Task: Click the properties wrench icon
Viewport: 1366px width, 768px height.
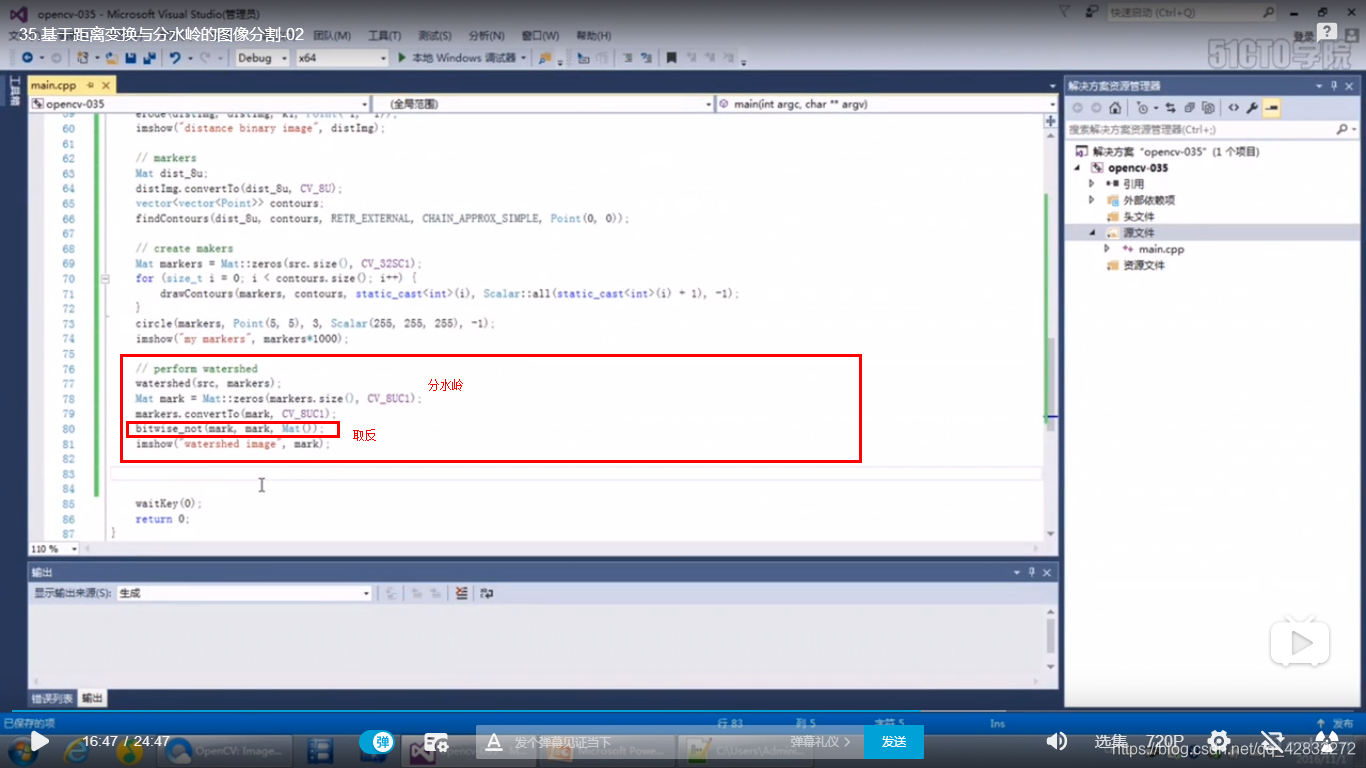Action: pos(1252,107)
